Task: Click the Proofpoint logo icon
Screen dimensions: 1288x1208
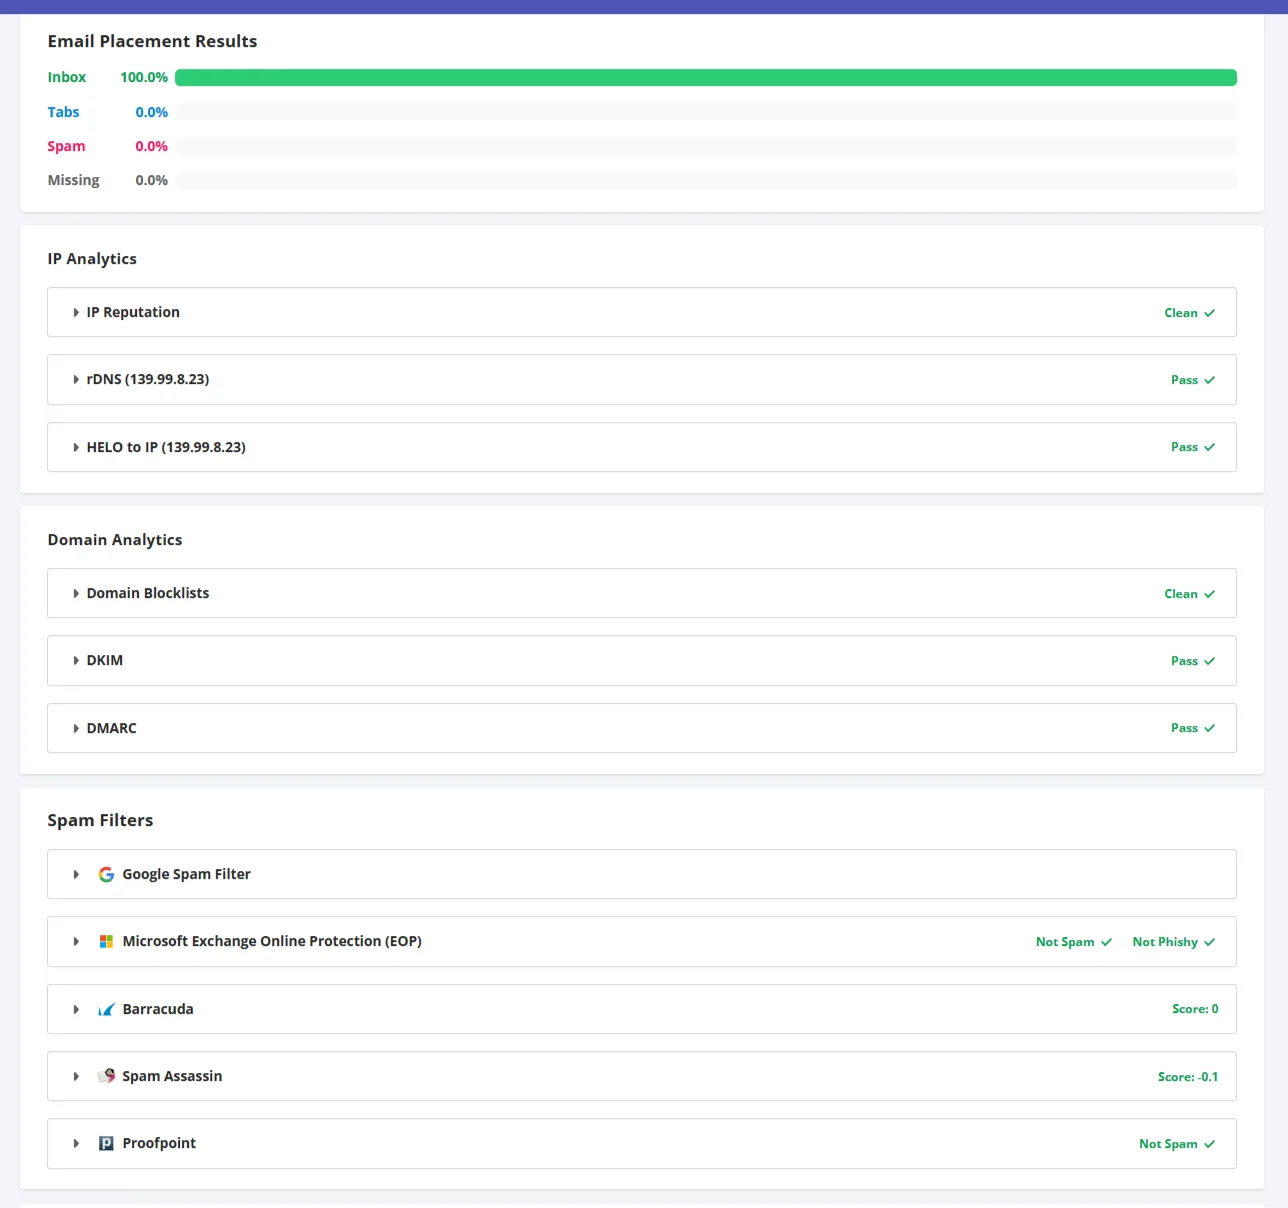Action: [106, 1143]
